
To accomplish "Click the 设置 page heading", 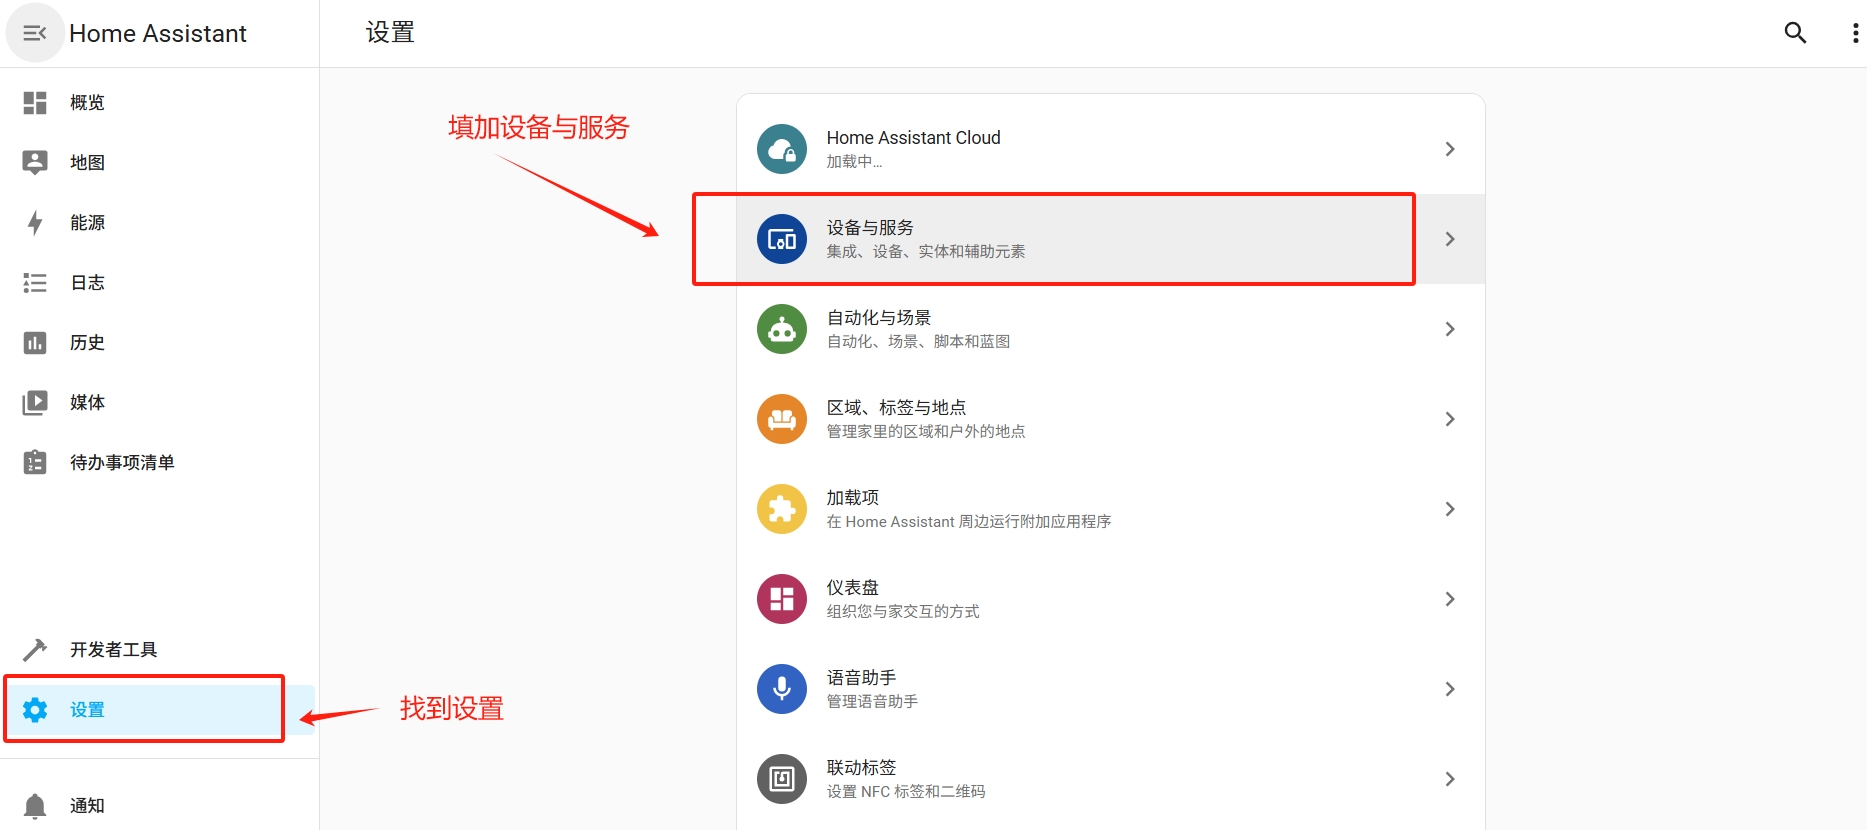I will [x=390, y=33].
